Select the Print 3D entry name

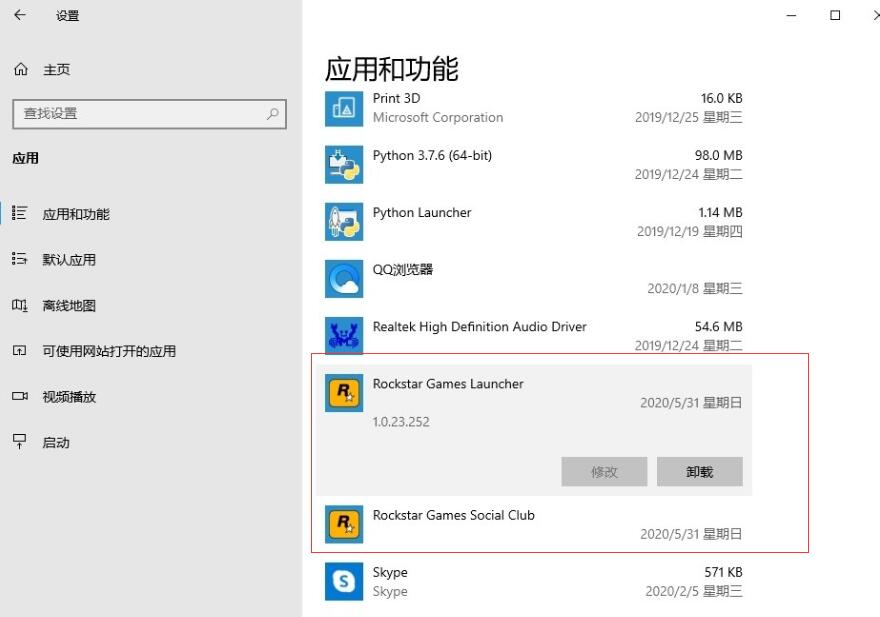point(396,98)
